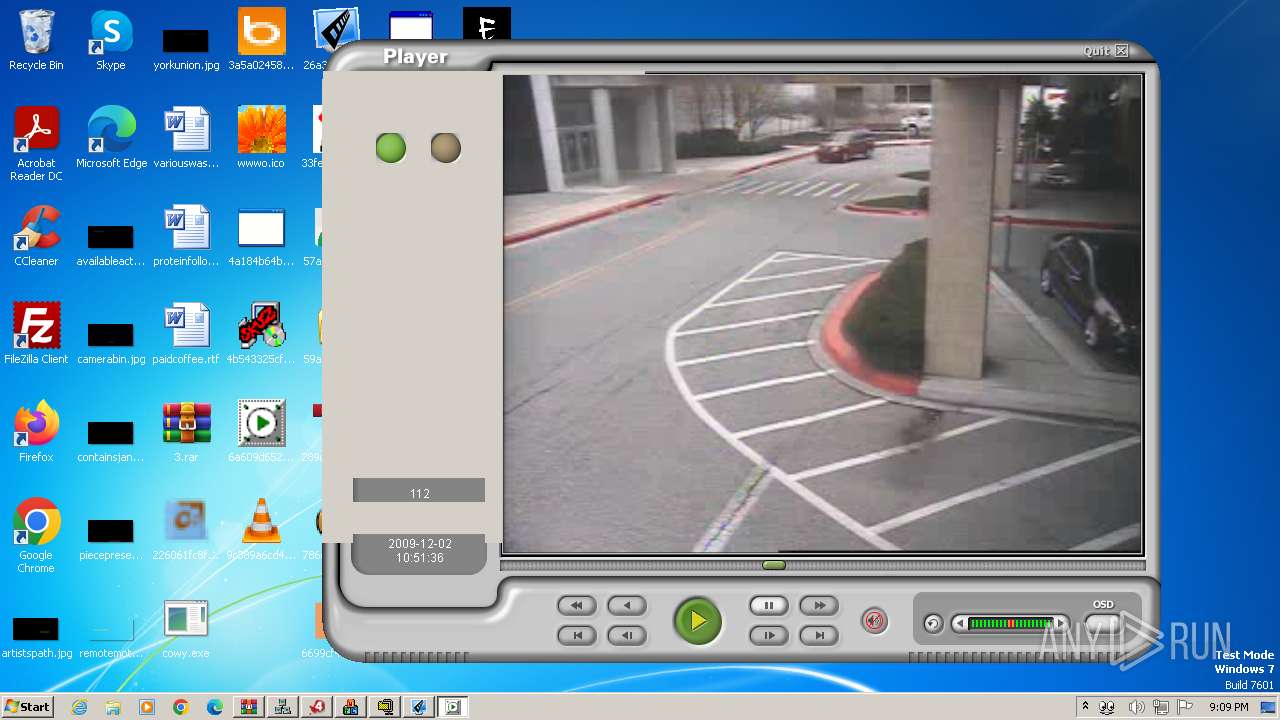This screenshot has width=1280, height=720.
Task: Click the green round indicator button
Action: click(x=391, y=149)
